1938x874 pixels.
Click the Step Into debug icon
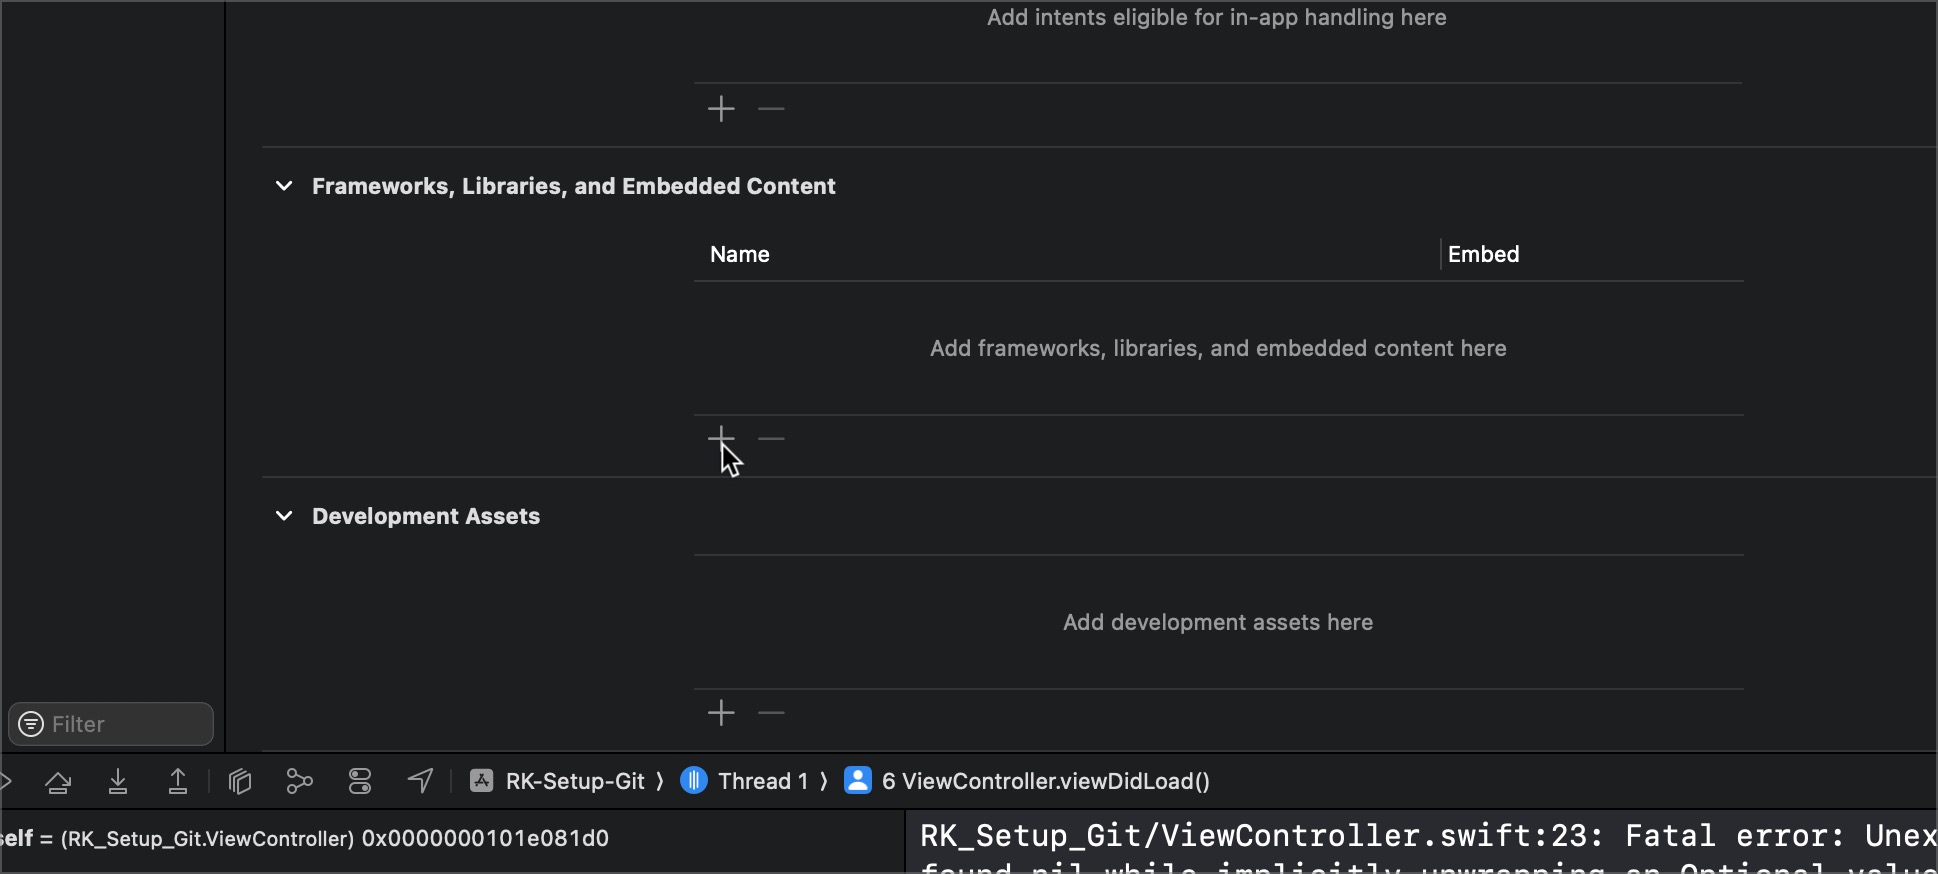point(118,781)
